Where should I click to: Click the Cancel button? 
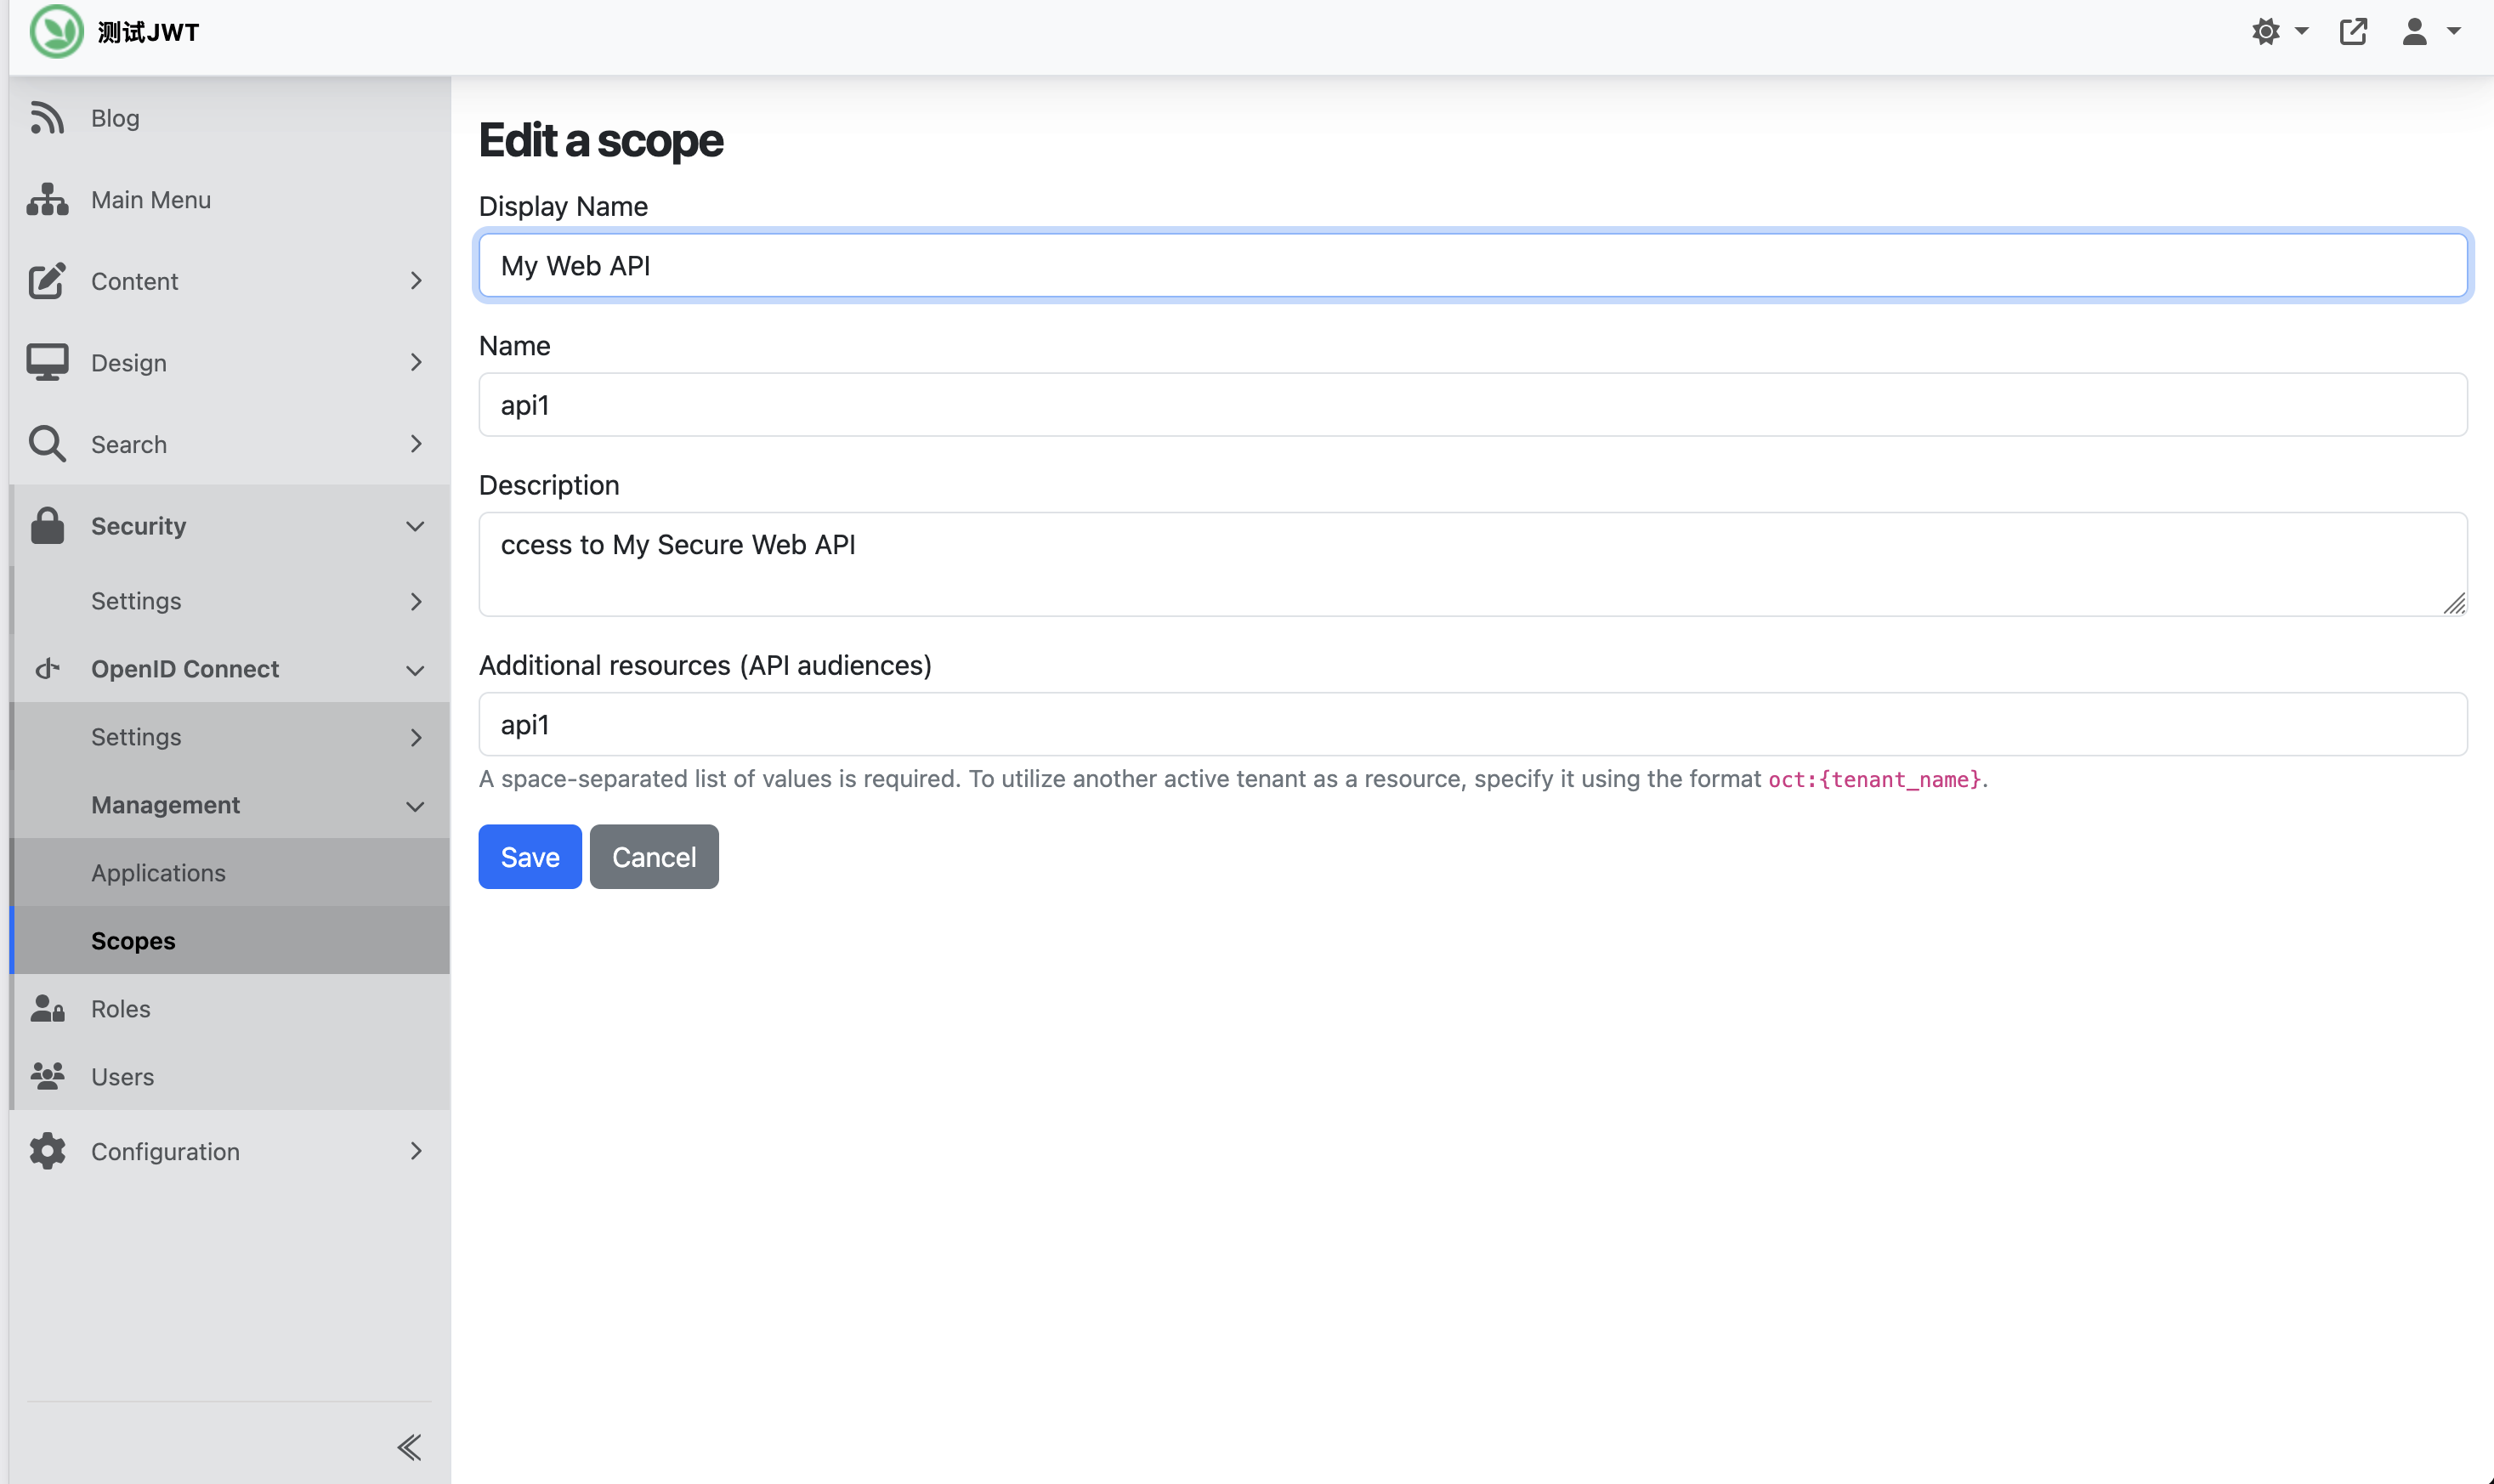654,856
